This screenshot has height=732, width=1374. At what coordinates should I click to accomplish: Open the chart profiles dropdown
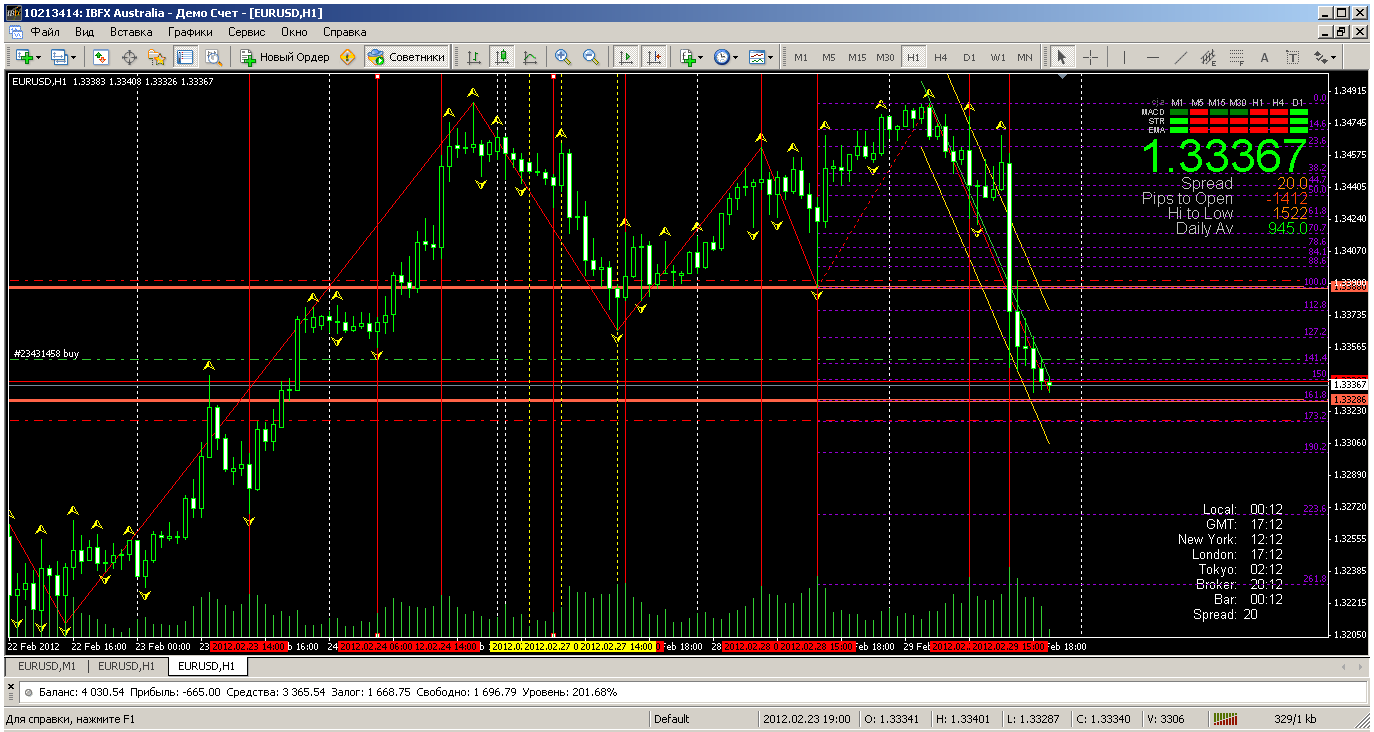point(63,57)
